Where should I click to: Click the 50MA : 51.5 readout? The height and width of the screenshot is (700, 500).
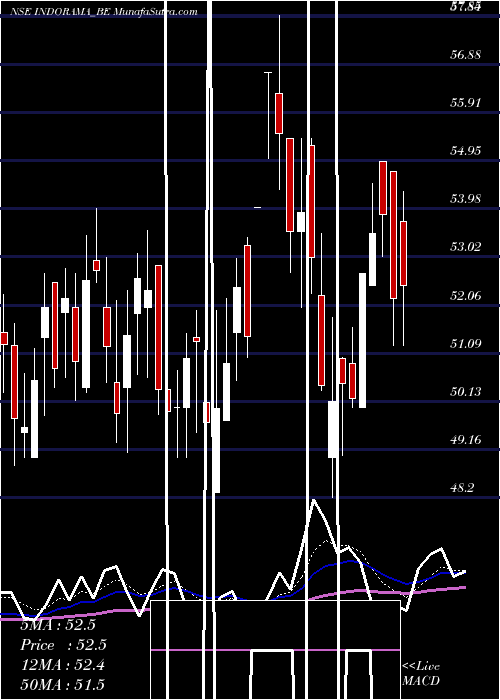click(x=63, y=685)
